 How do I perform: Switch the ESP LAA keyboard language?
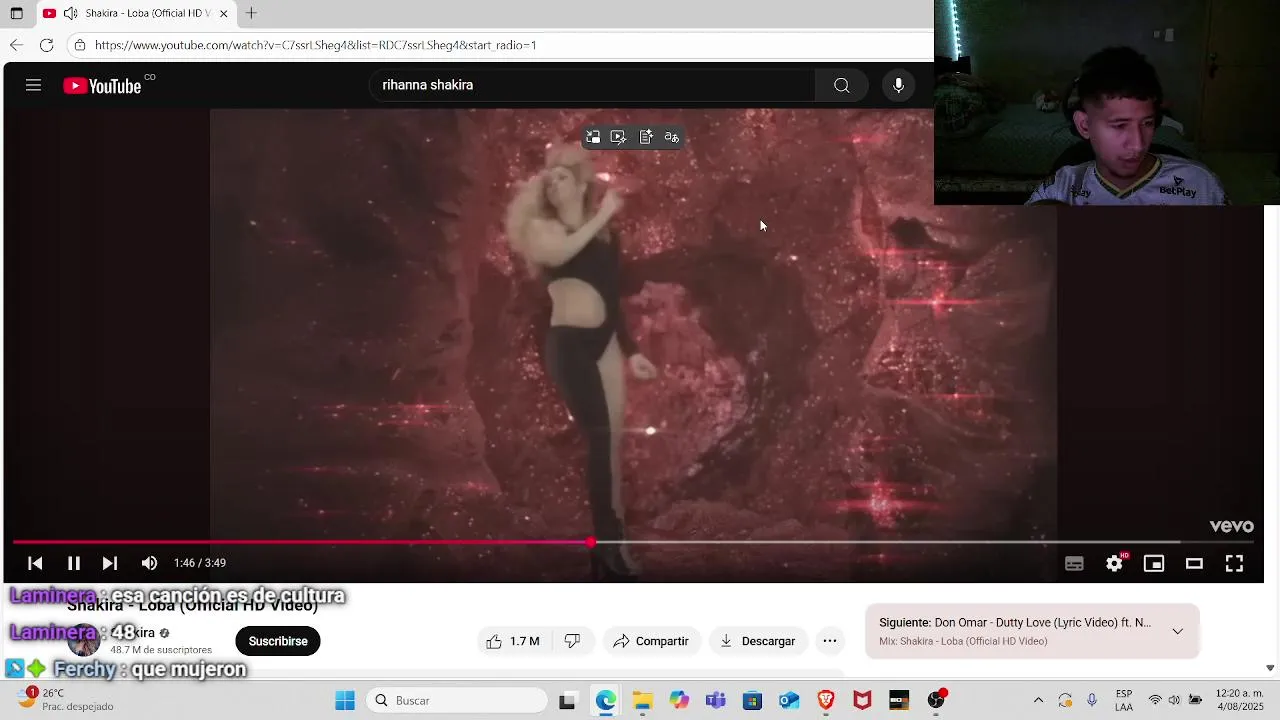pyautogui.click(x=1124, y=700)
